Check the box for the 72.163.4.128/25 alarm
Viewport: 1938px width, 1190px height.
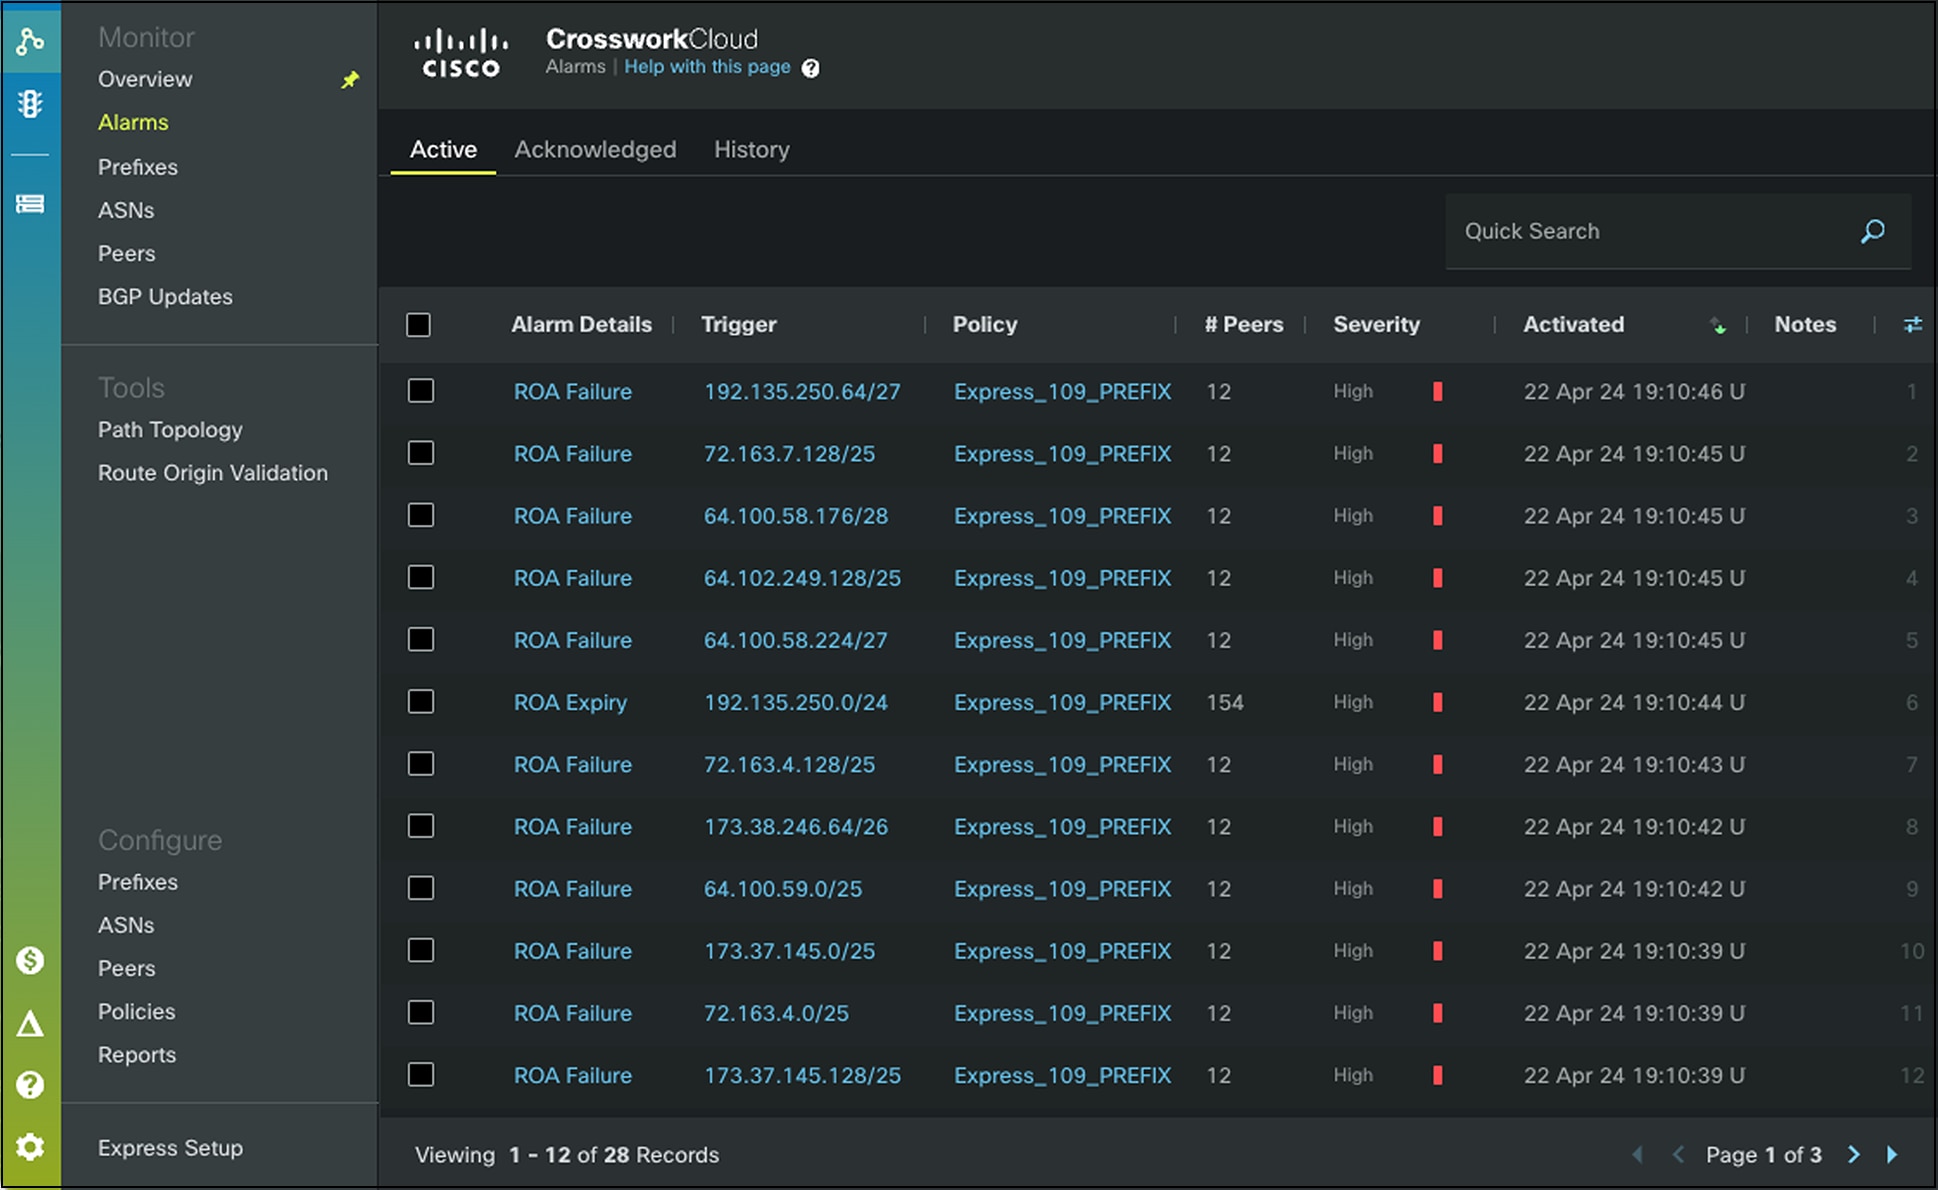[x=421, y=764]
